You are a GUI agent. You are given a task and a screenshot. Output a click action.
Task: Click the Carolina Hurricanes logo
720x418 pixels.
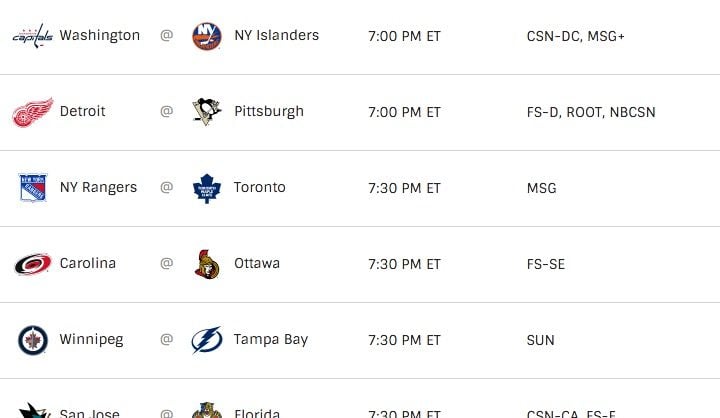point(33,264)
